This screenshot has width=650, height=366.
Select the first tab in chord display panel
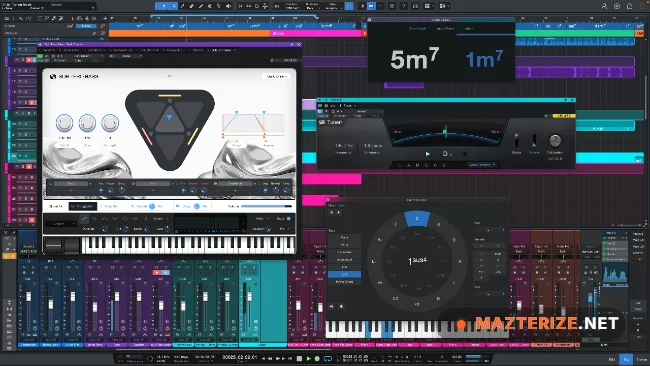(417, 28)
